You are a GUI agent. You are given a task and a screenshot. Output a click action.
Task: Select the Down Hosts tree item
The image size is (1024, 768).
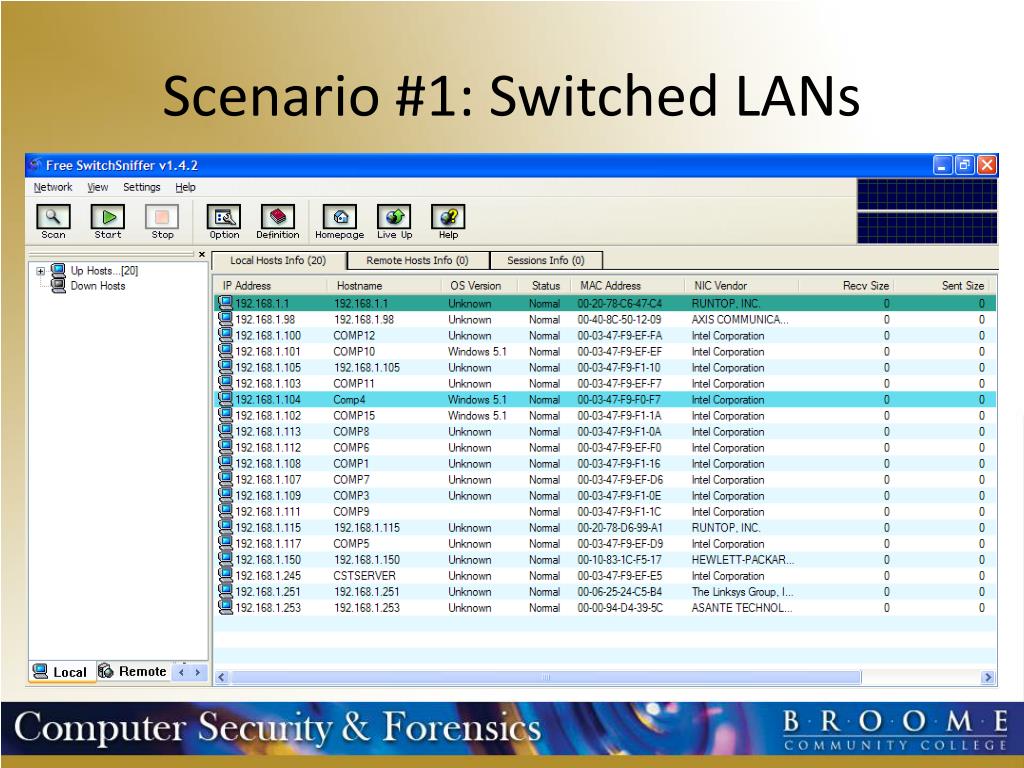[98, 285]
